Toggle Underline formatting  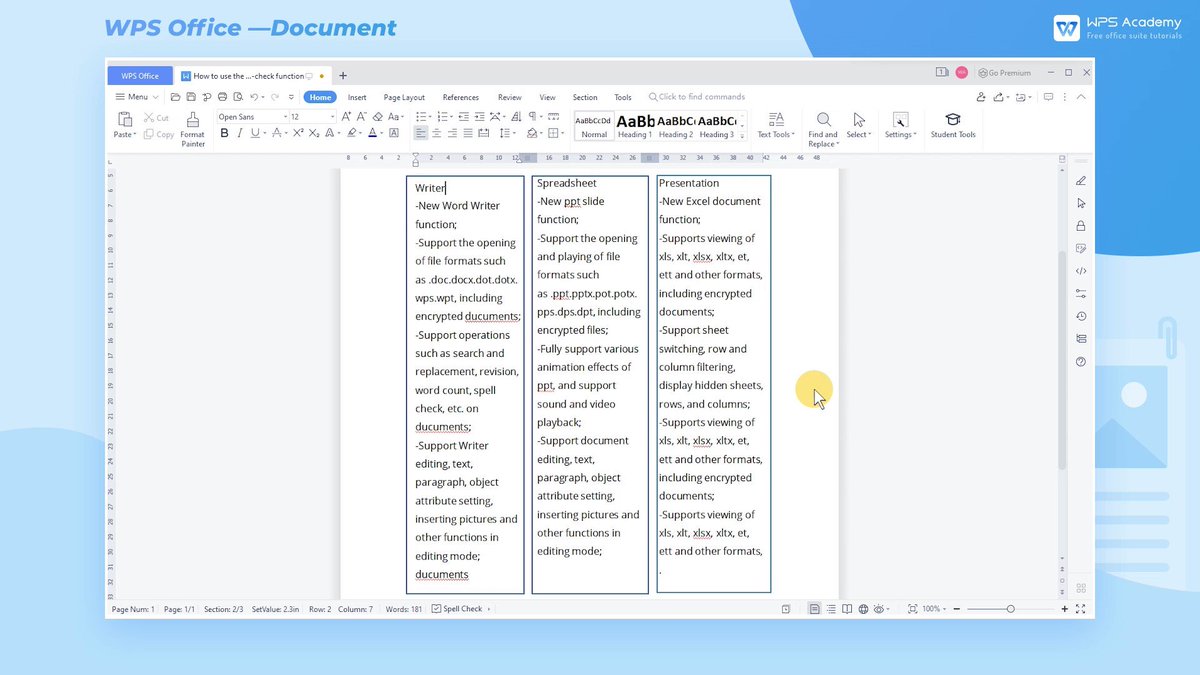point(254,133)
